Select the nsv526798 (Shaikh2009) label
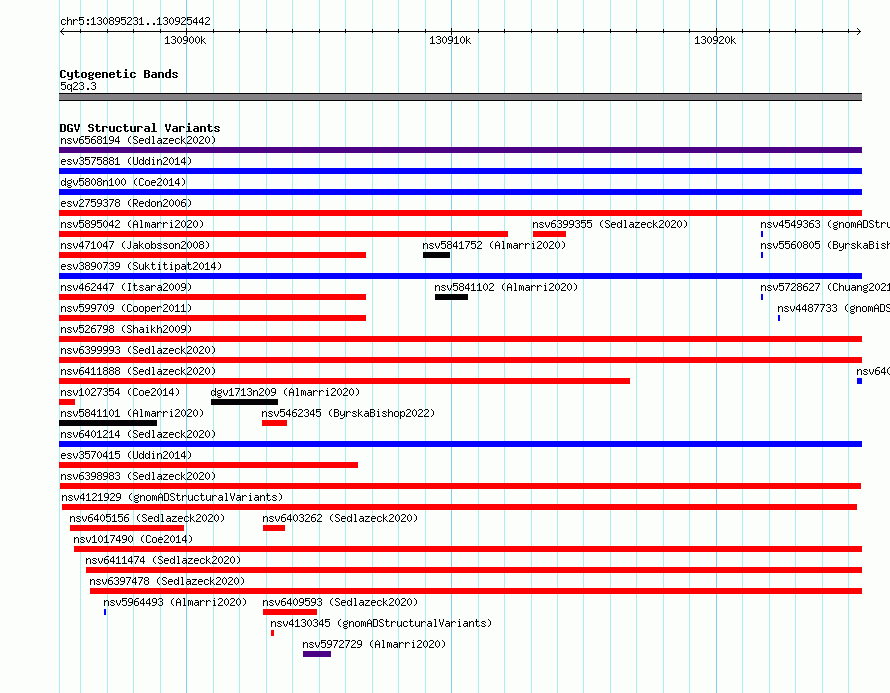 point(126,329)
